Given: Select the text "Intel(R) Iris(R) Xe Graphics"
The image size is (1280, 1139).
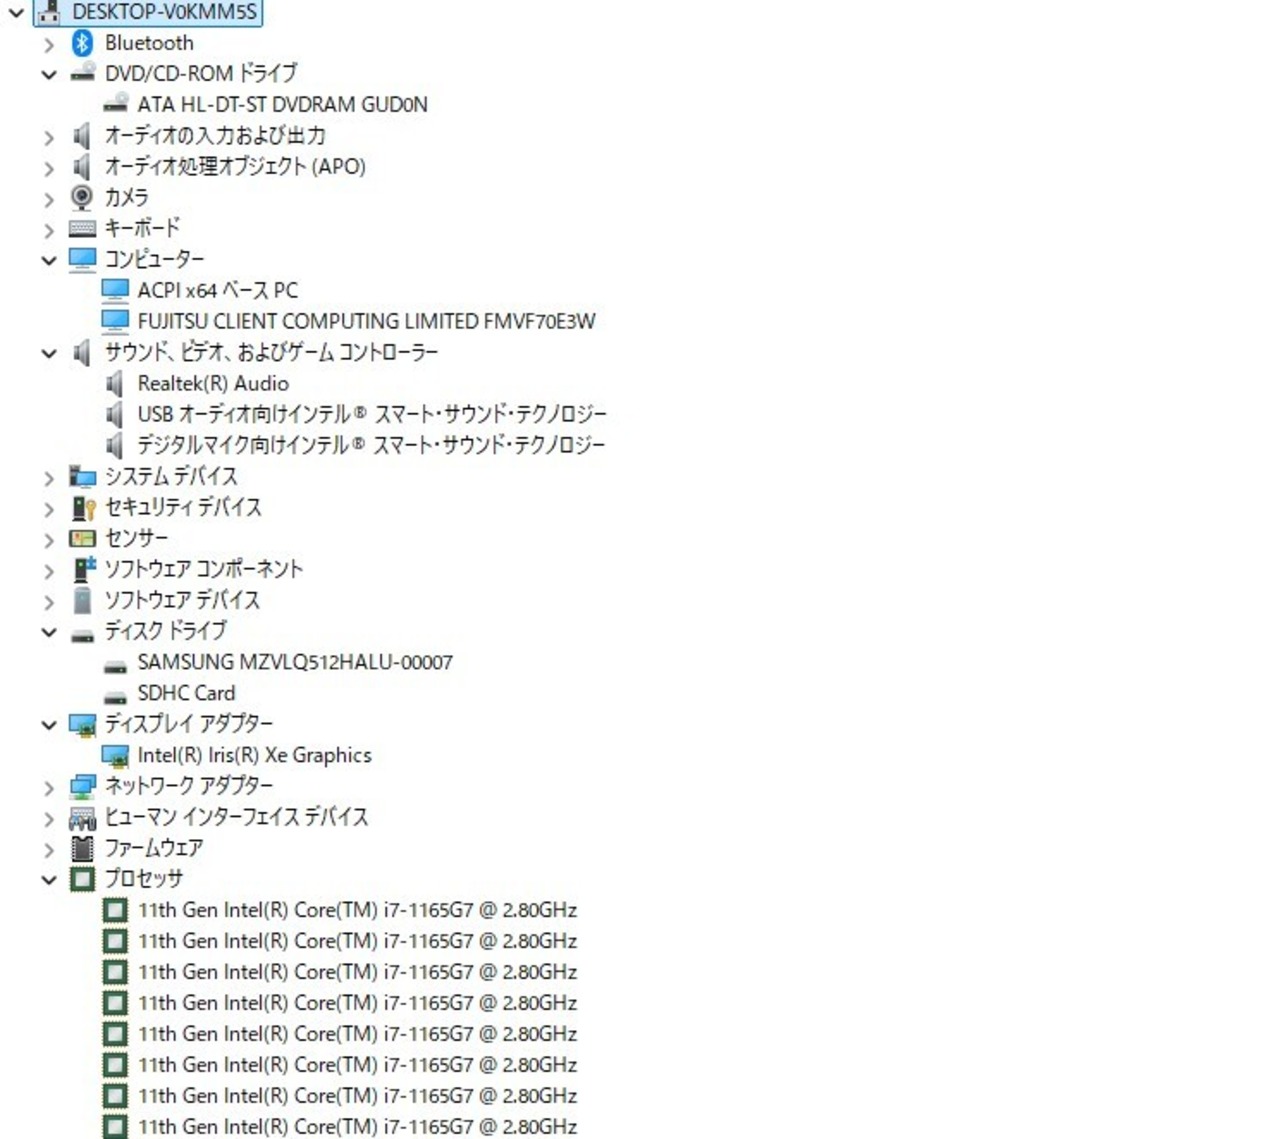Looking at the screenshot, I should tap(254, 755).
